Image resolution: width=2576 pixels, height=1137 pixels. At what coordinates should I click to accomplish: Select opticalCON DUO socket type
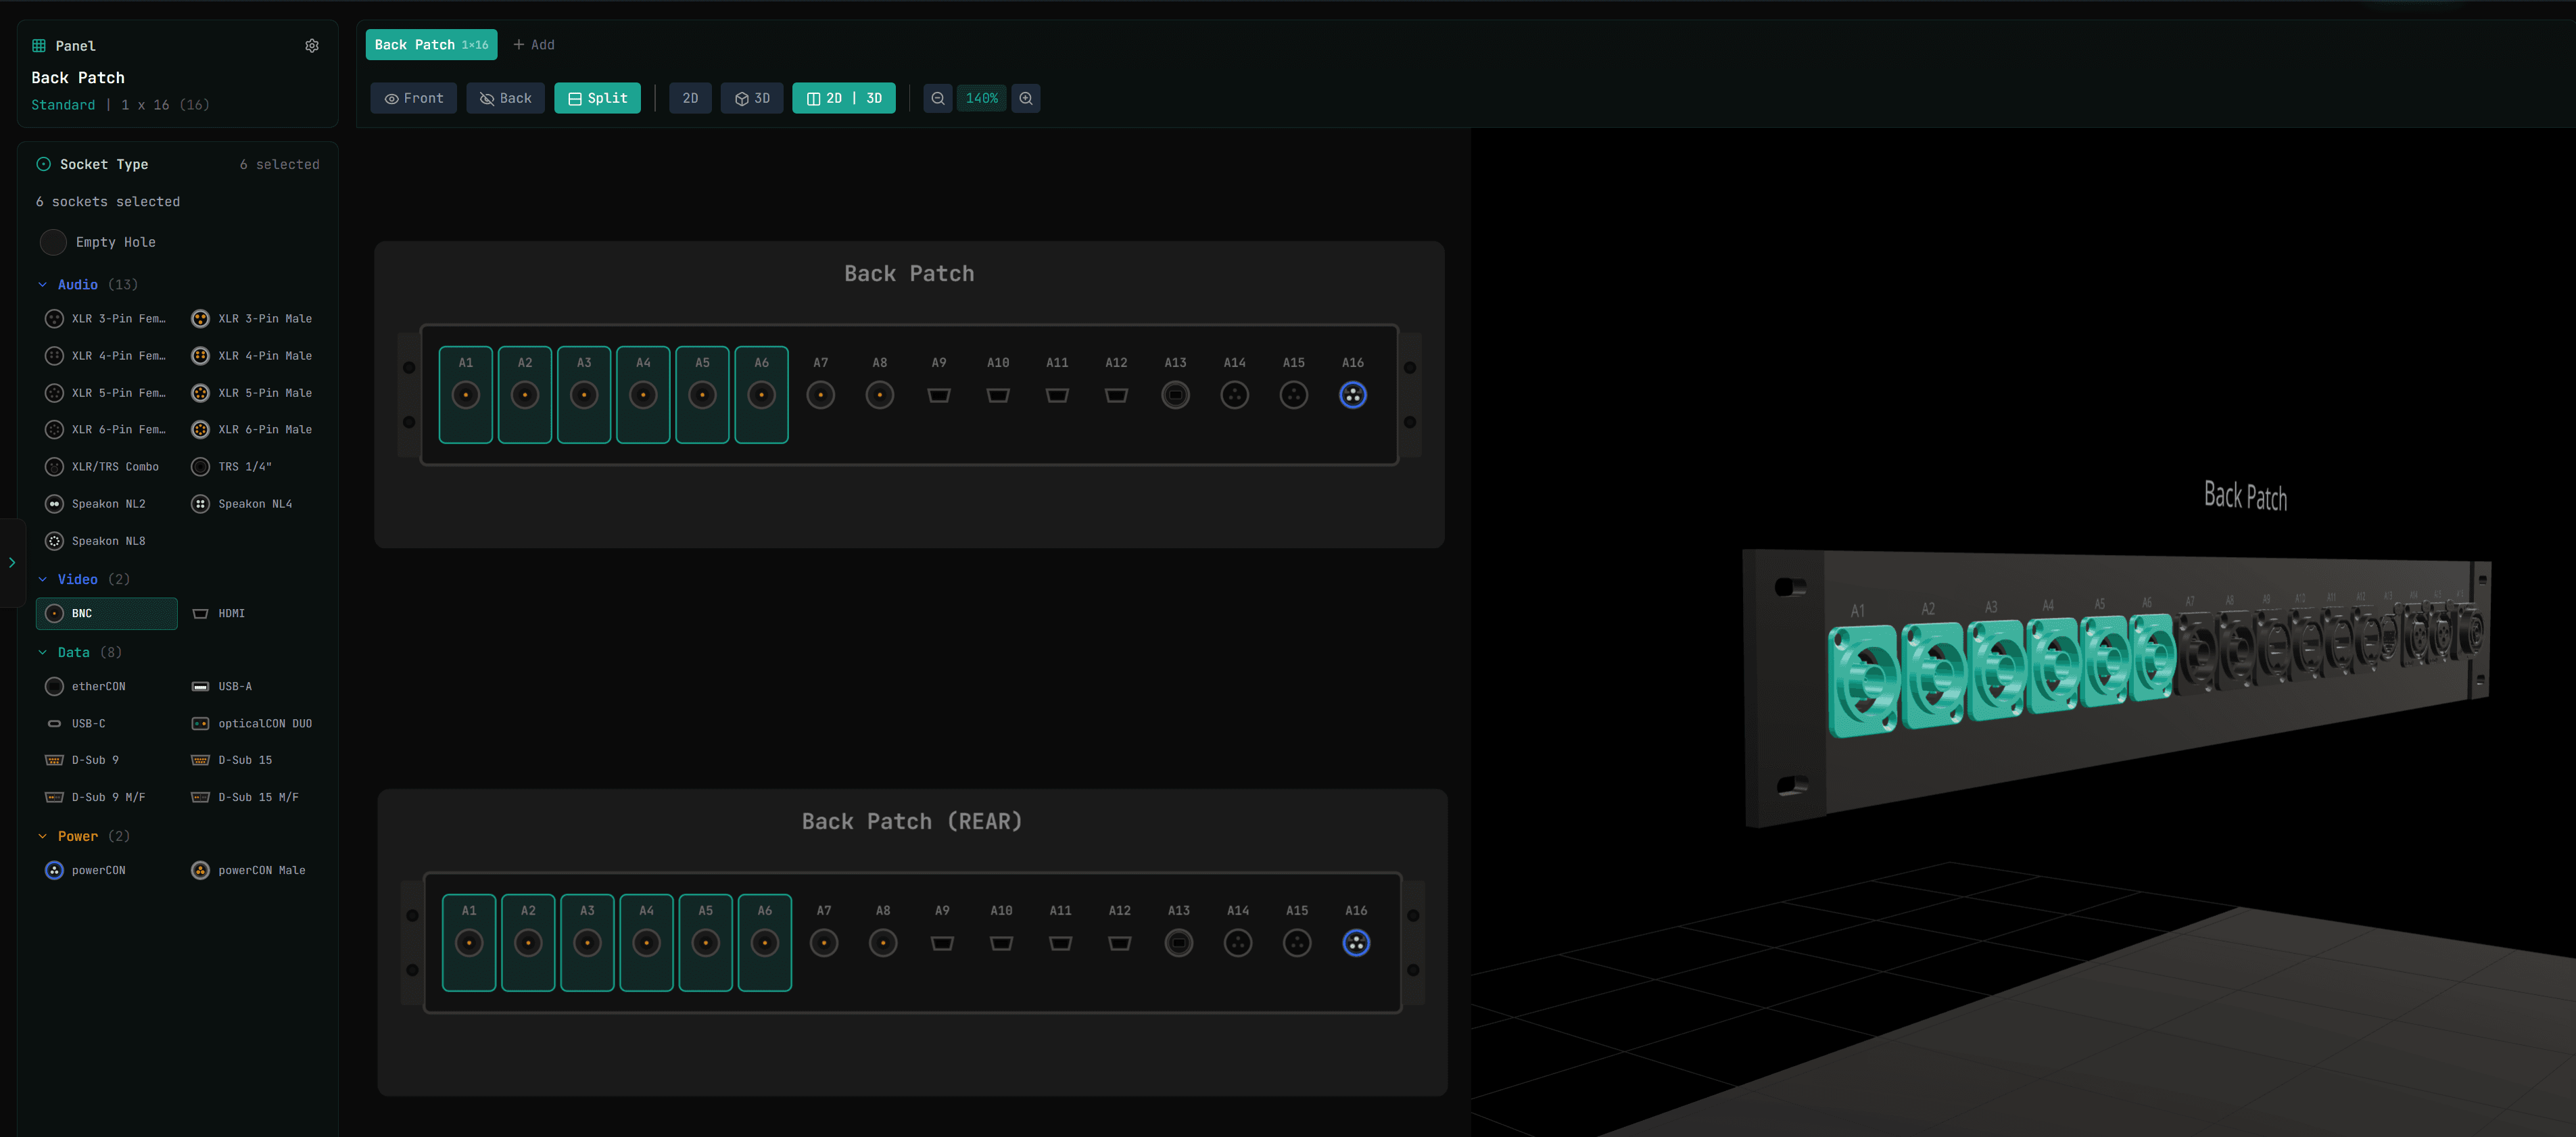pyautogui.click(x=253, y=724)
